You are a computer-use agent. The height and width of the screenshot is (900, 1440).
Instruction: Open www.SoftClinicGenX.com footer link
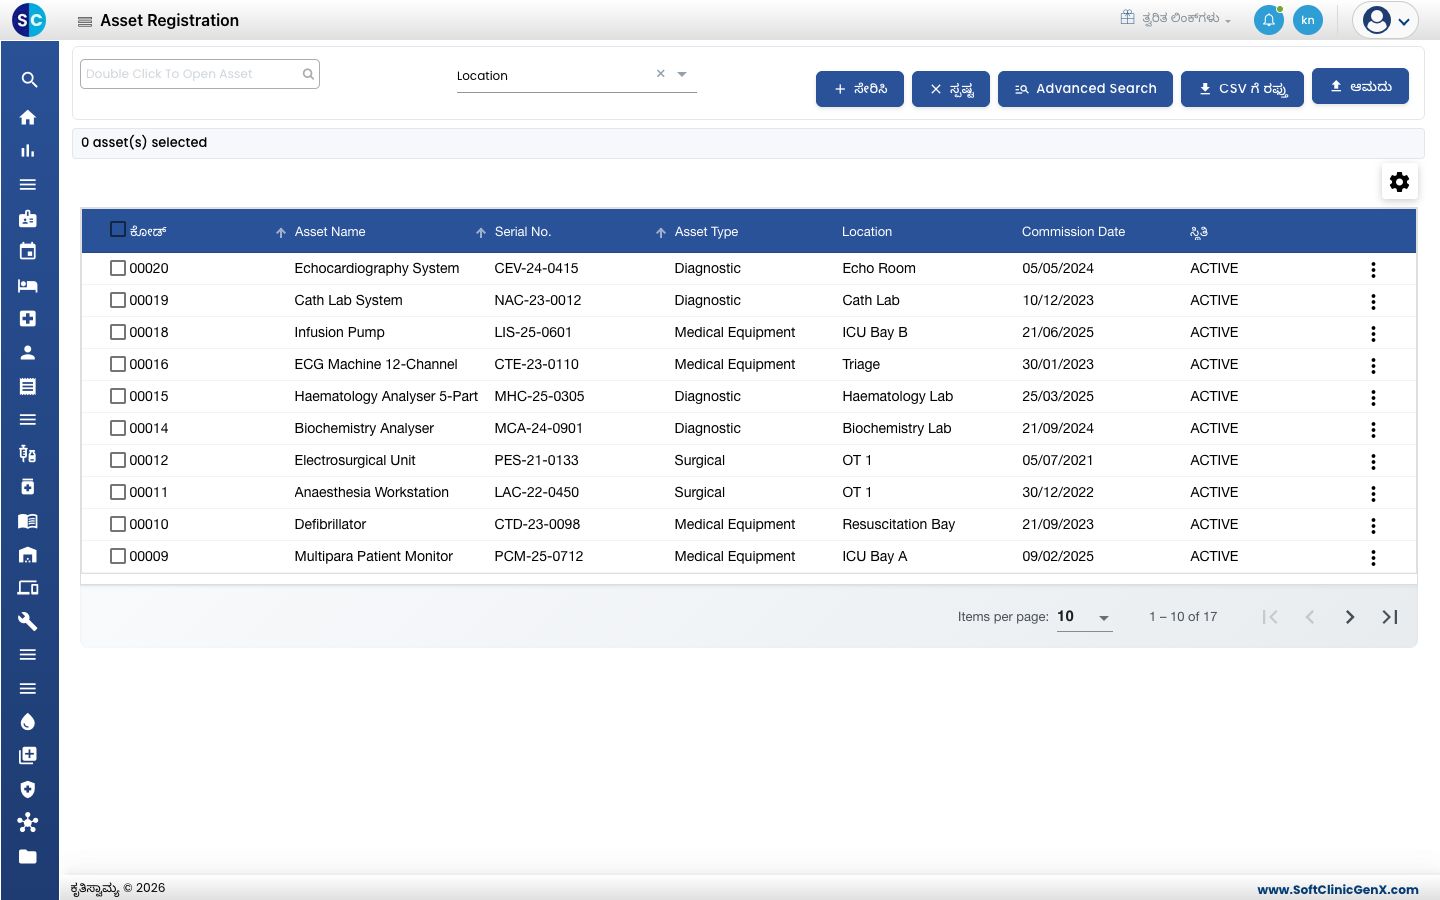pos(1338,889)
